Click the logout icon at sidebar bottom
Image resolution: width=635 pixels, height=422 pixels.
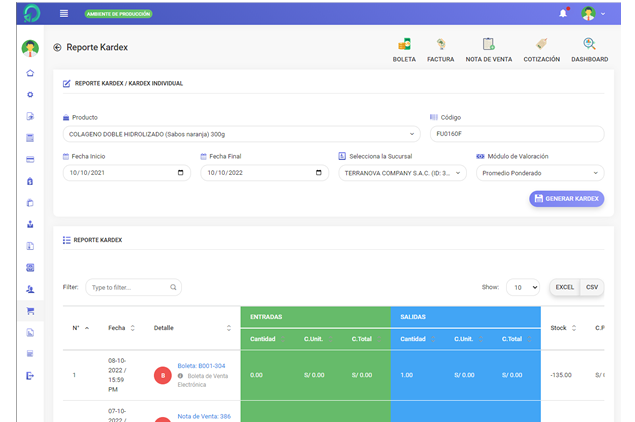point(30,376)
